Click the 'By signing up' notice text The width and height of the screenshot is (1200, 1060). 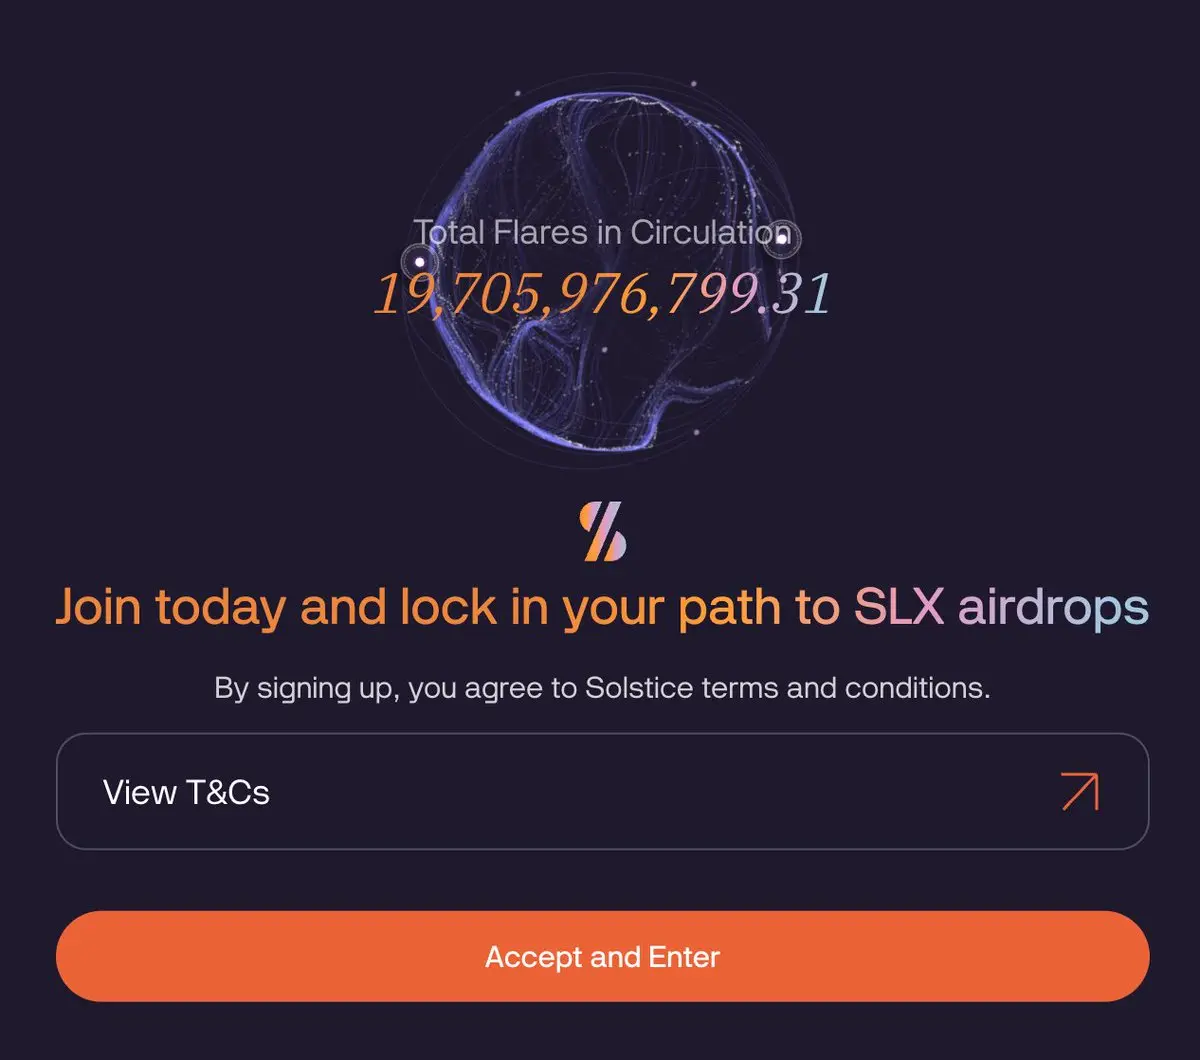[307, 689]
